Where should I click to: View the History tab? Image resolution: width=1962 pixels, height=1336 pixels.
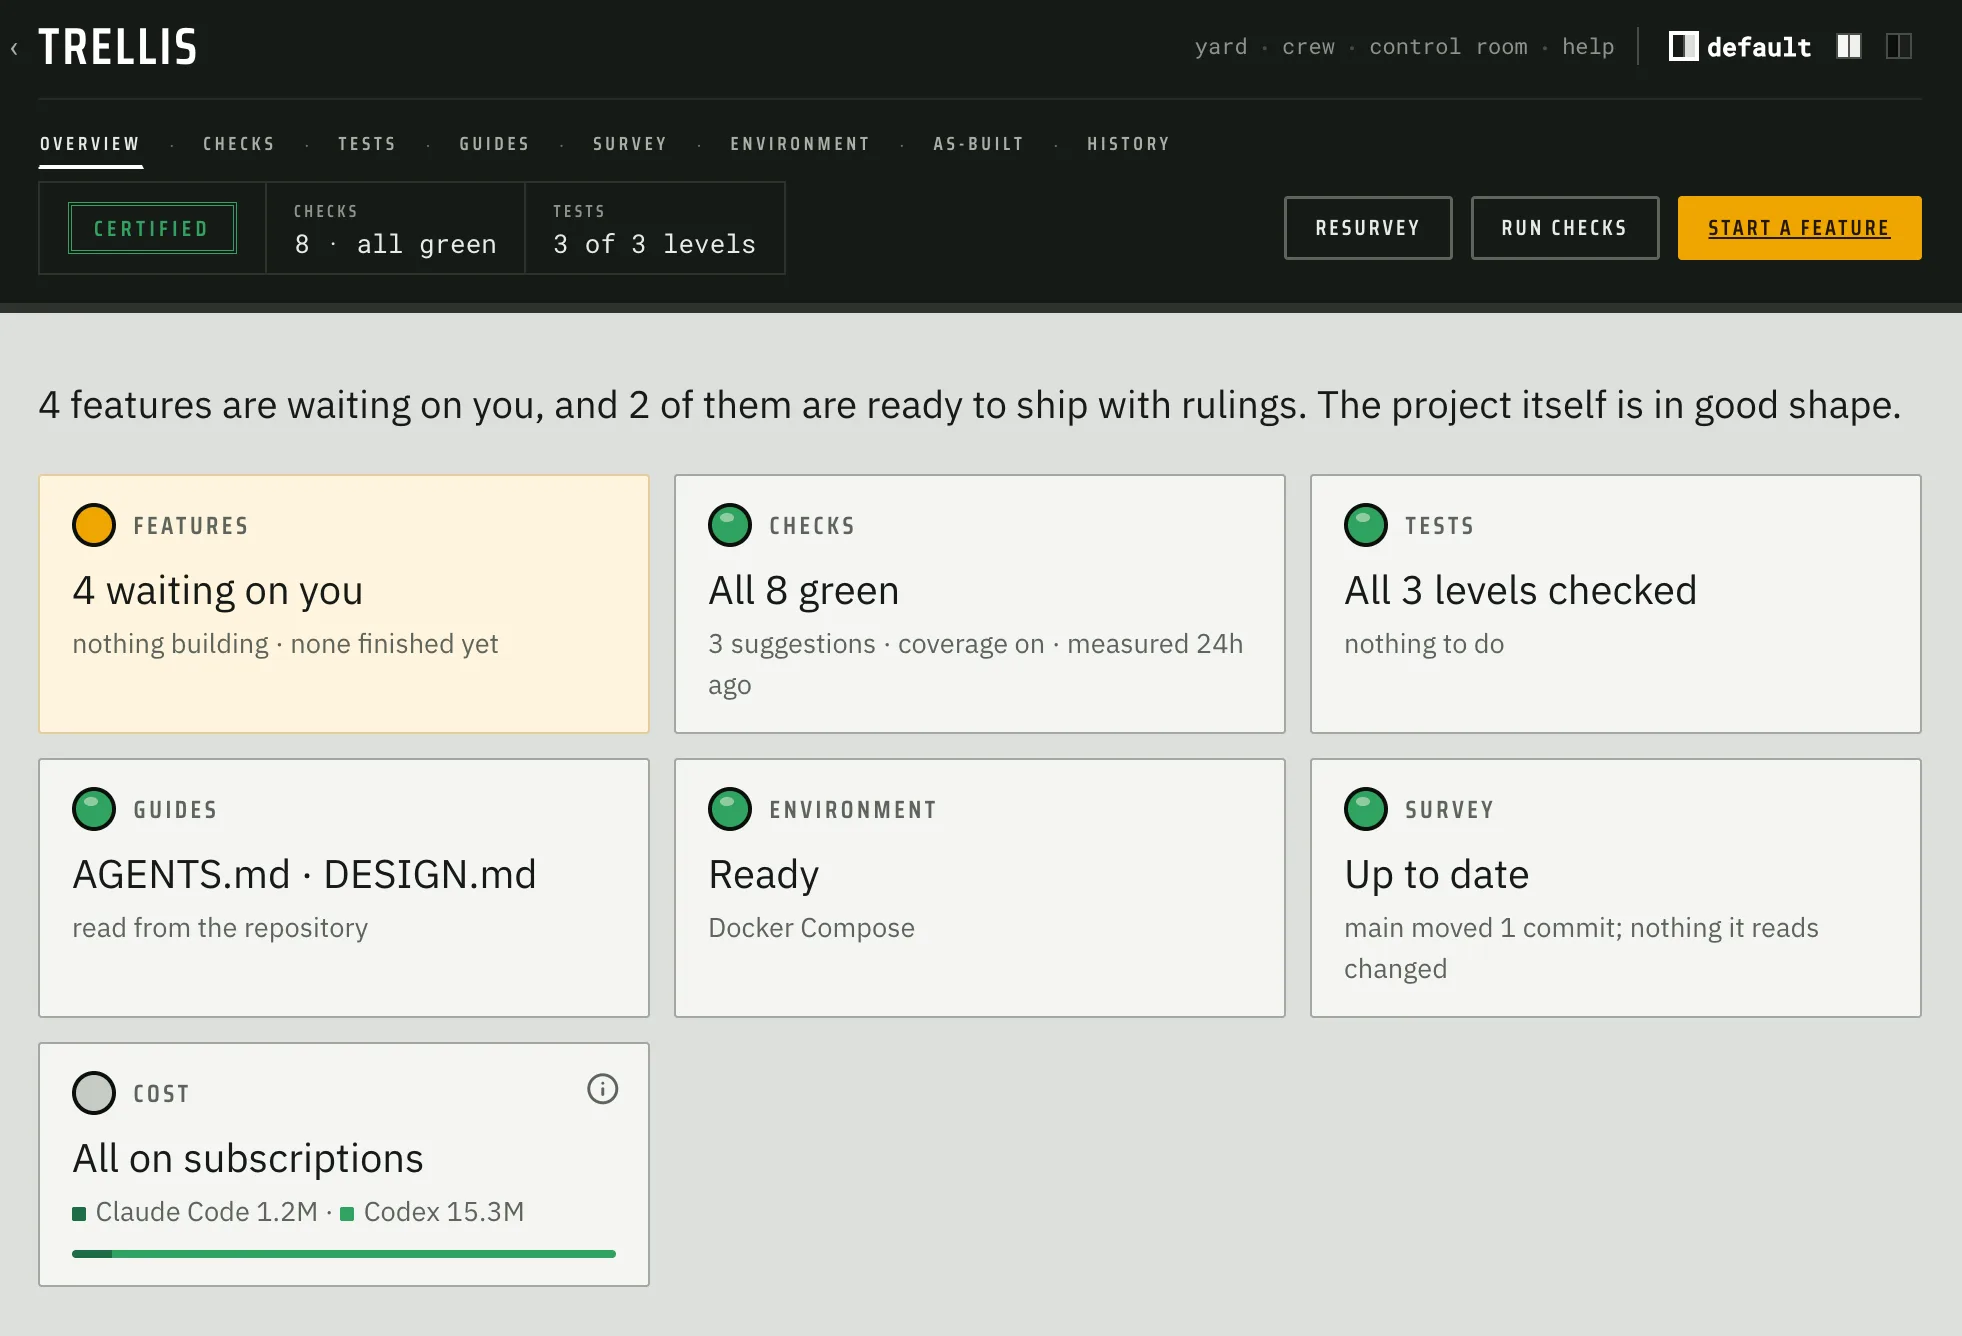coord(1129,144)
